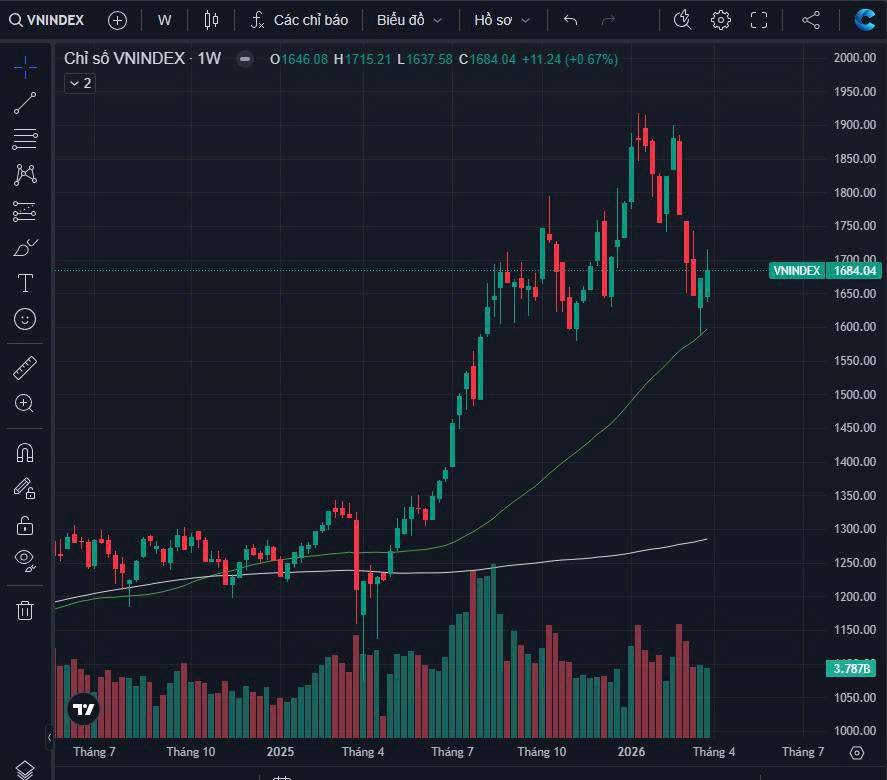Click the VNINDEX 1684.04 price label

click(824, 270)
